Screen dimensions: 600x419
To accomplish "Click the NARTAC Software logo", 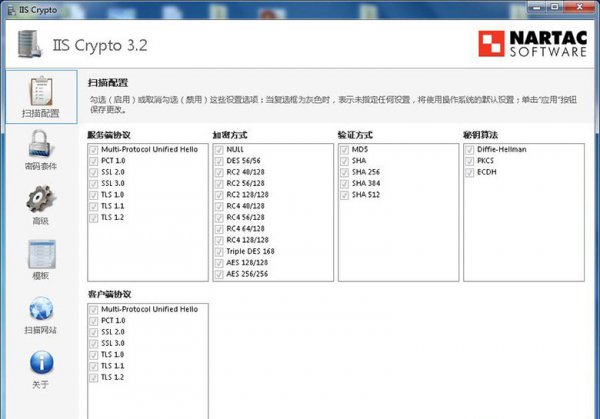I will 532,44.
